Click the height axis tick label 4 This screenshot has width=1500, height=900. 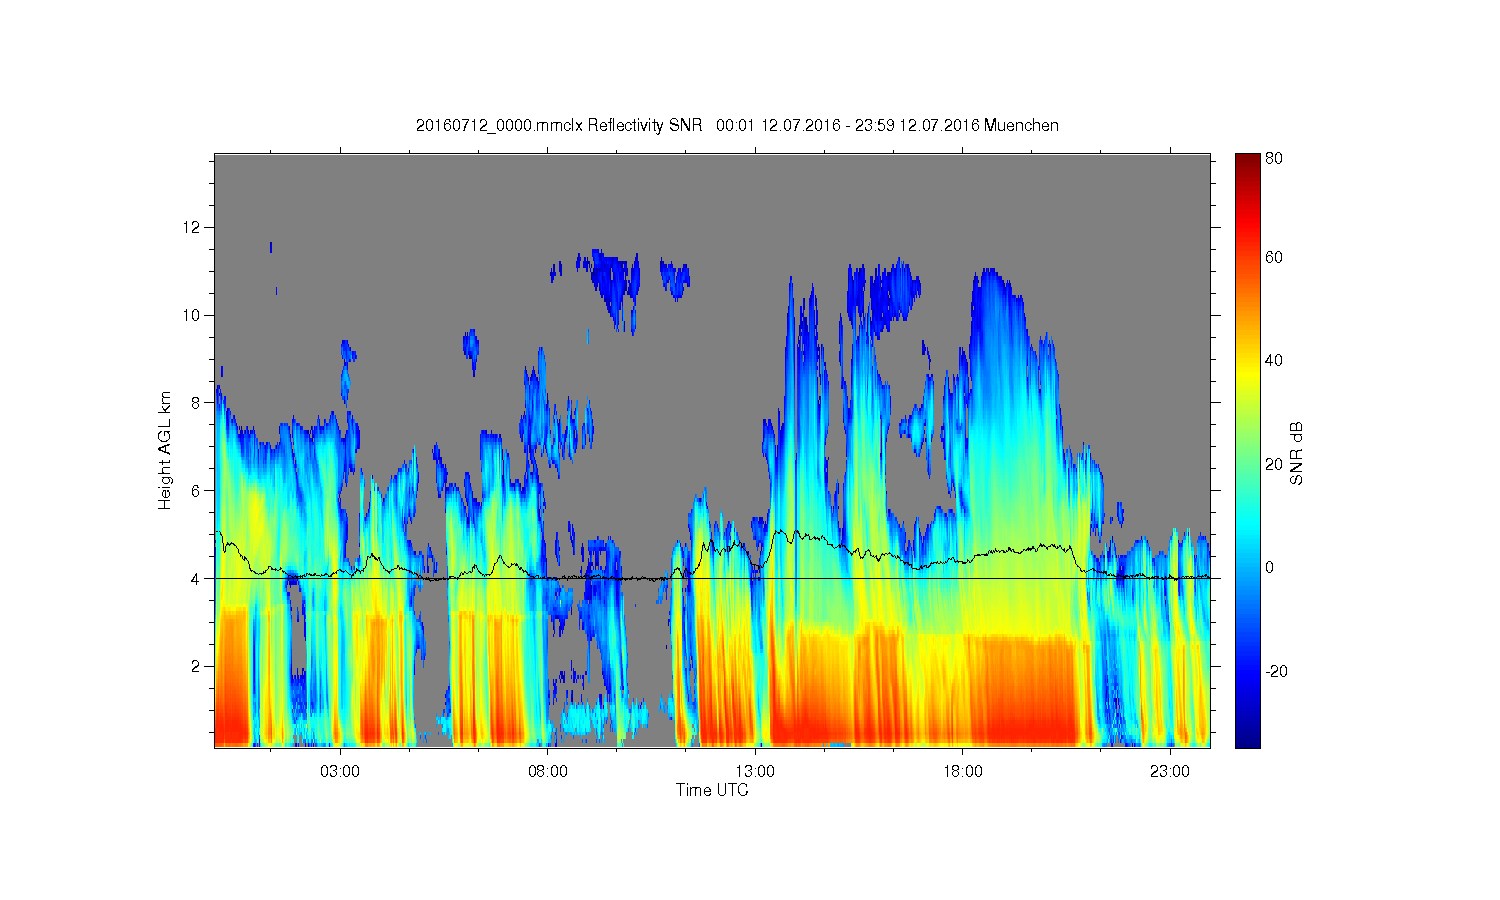[x=197, y=578]
